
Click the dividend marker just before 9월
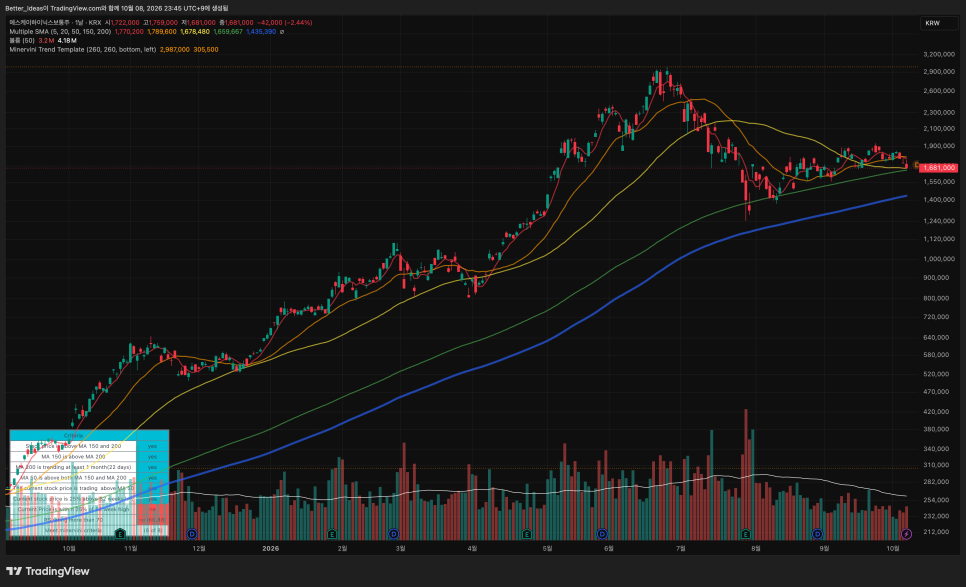point(818,533)
